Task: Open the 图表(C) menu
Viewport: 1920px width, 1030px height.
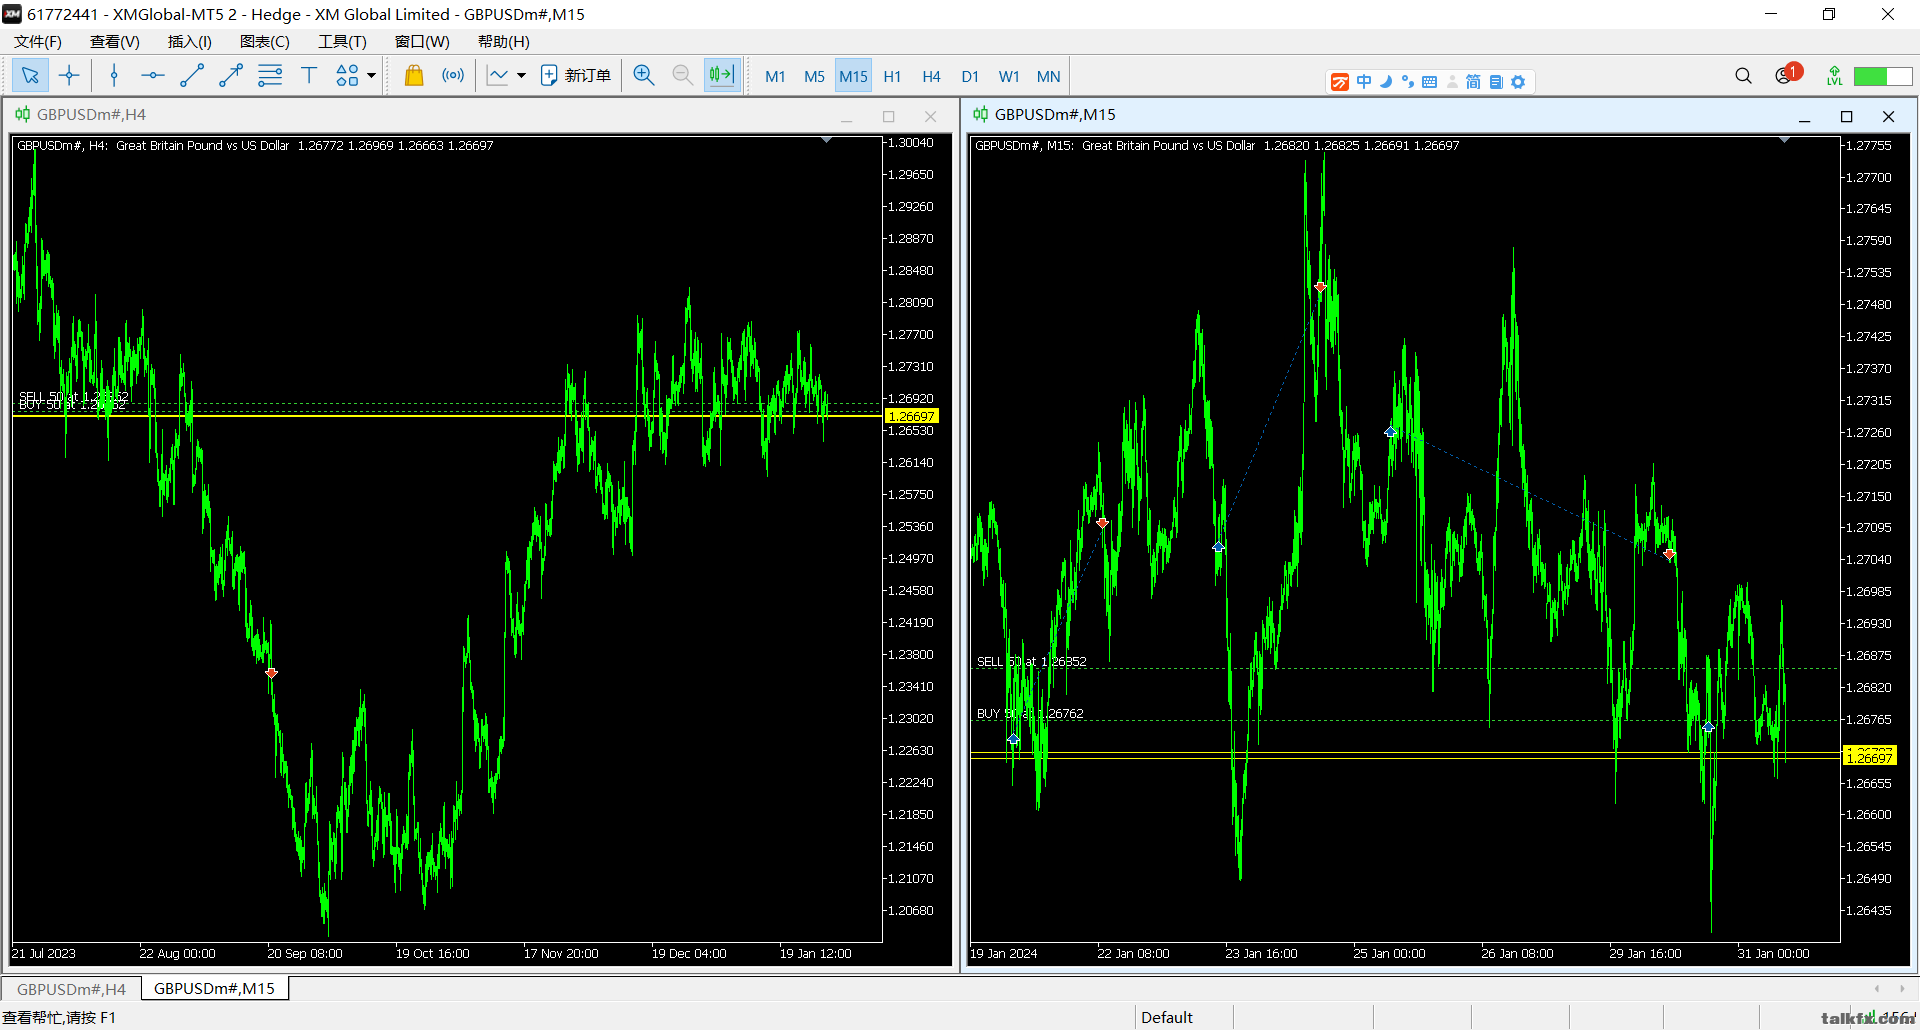Action: pyautogui.click(x=265, y=41)
